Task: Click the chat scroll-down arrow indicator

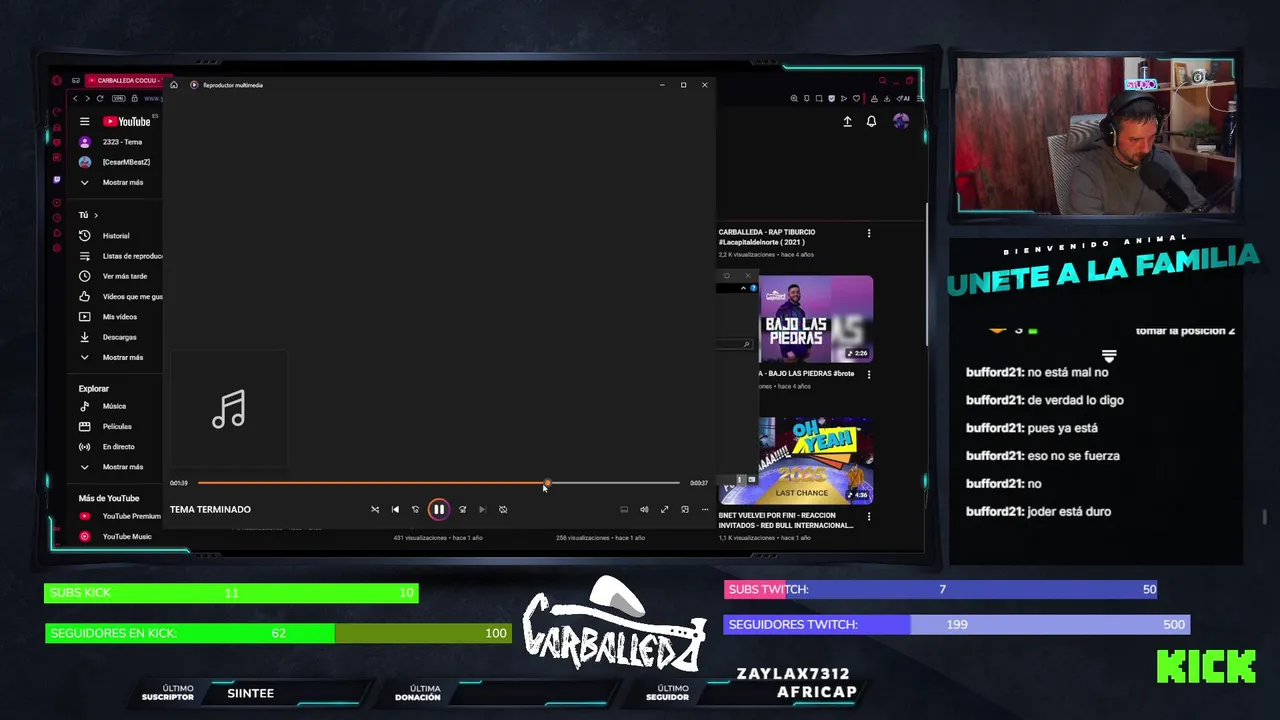Action: coord(1109,356)
